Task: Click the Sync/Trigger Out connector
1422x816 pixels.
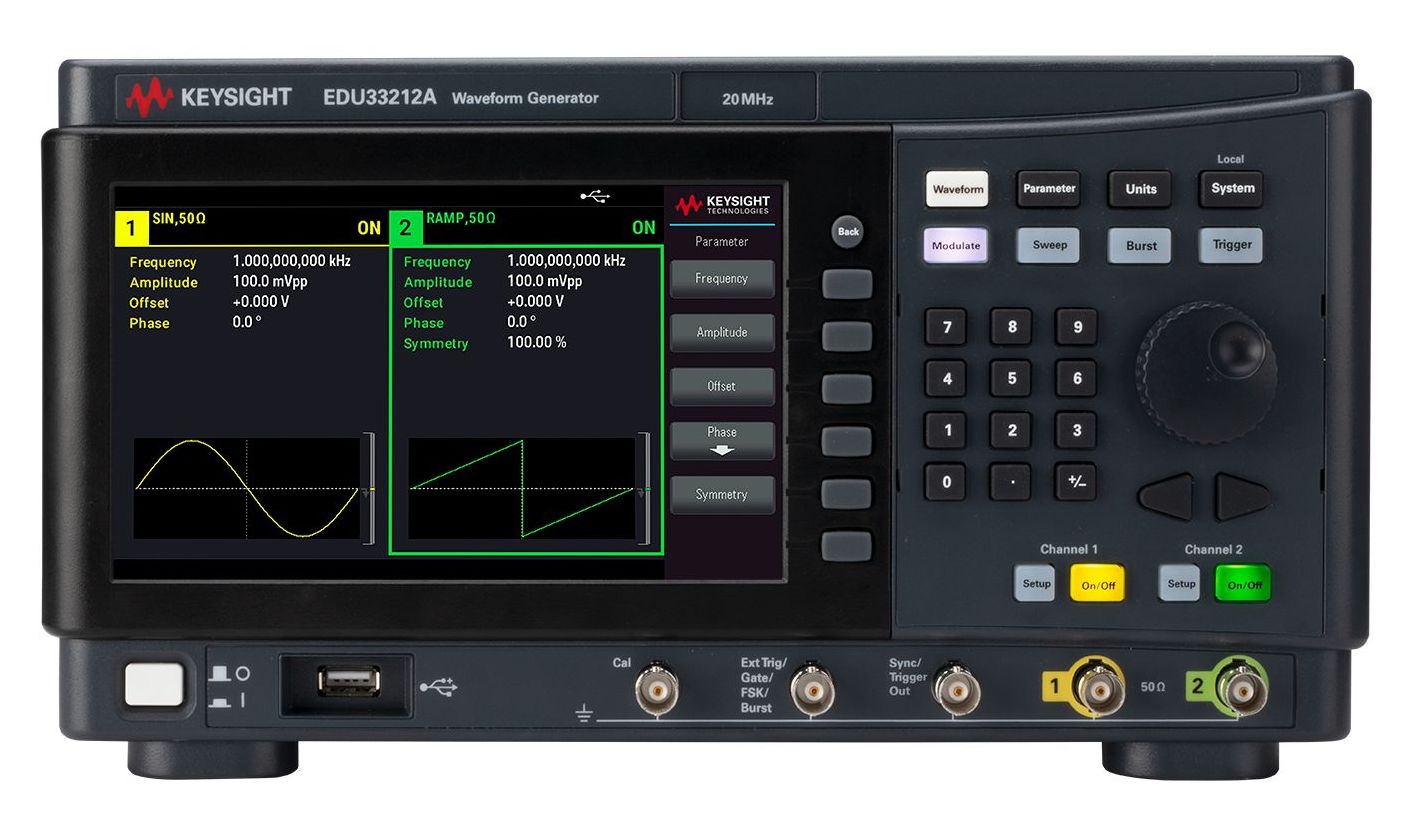Action: pos(958,689)
